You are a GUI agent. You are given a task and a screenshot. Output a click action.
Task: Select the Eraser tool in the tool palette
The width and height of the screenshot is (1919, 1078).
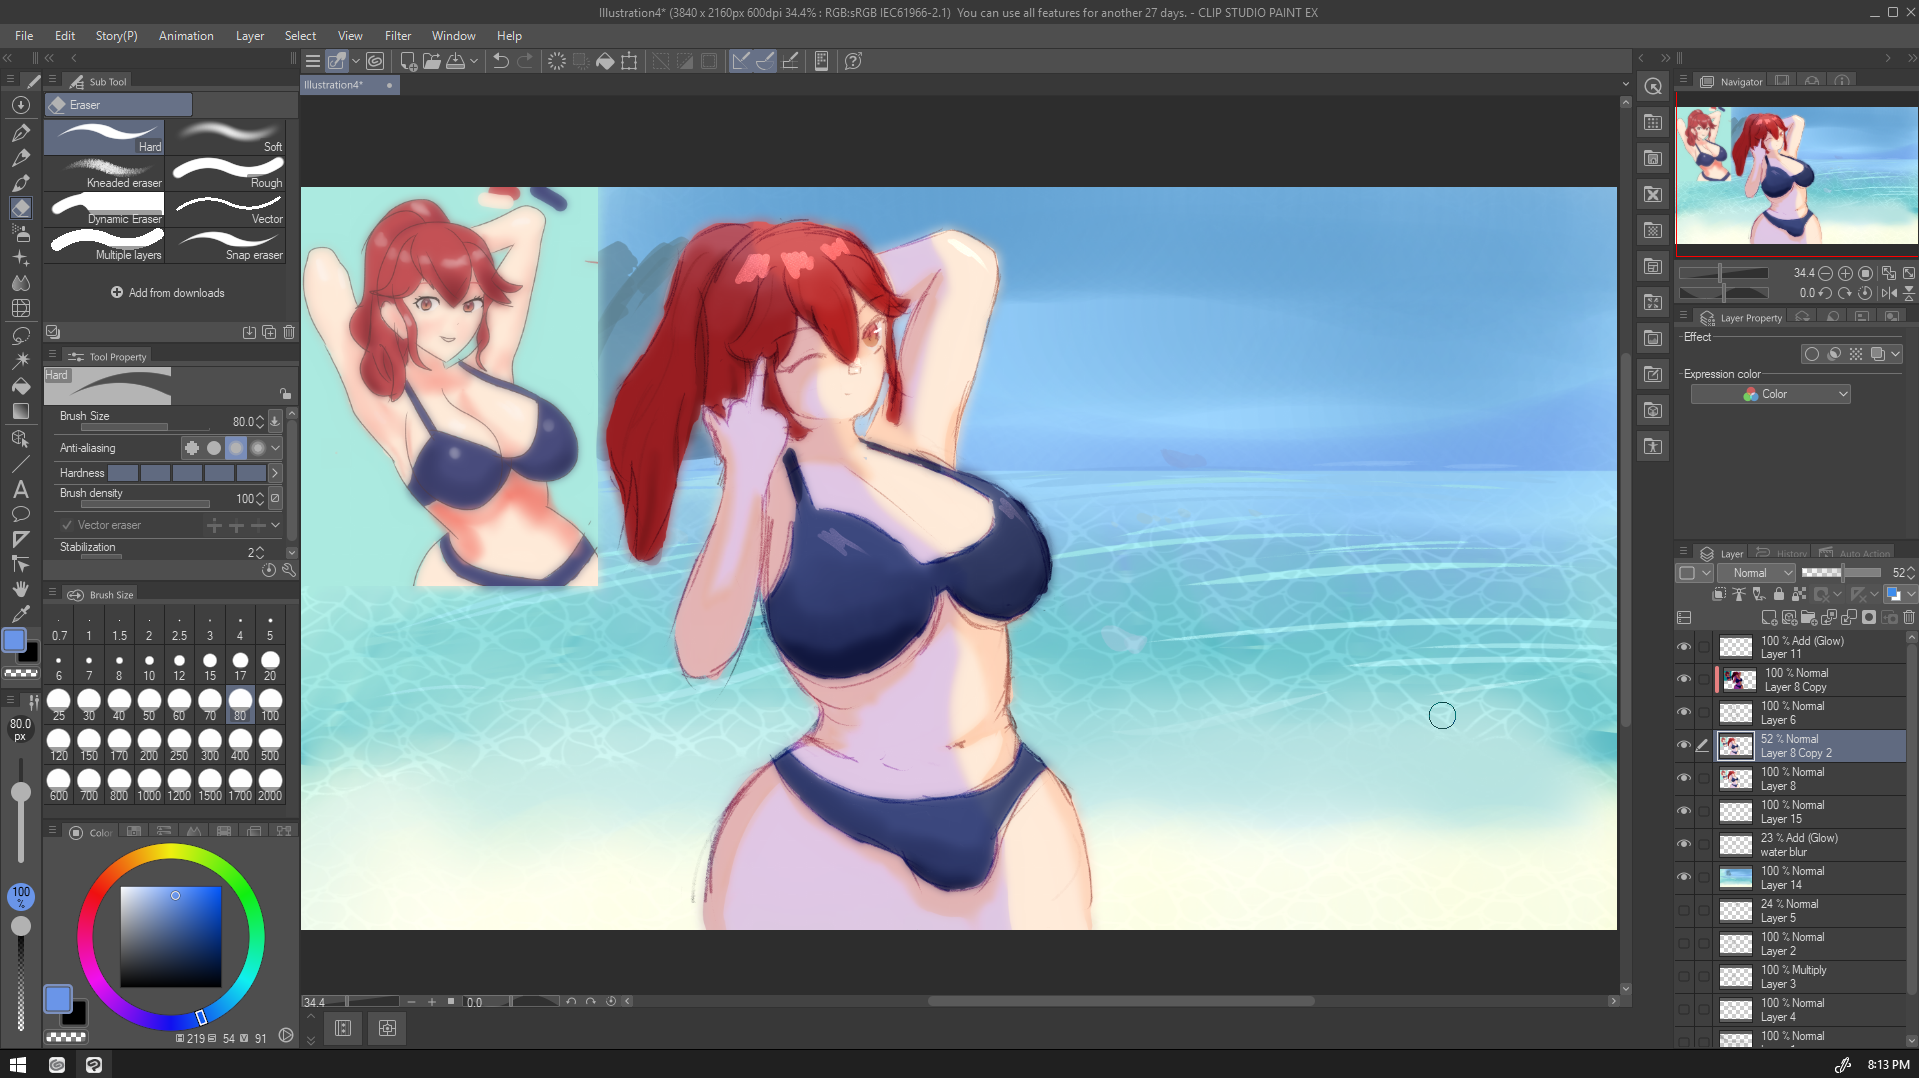[x=21, y=208]
